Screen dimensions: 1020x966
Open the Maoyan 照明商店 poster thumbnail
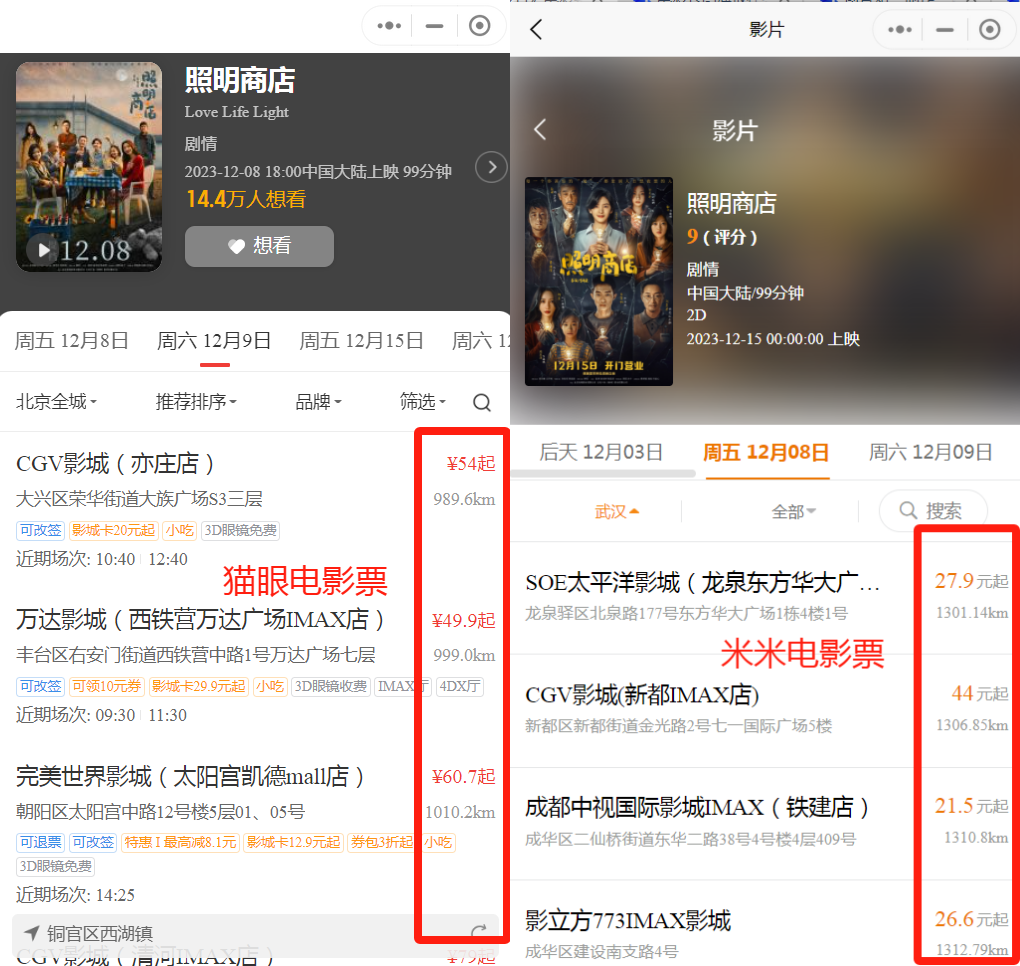[x=89, y=167]
